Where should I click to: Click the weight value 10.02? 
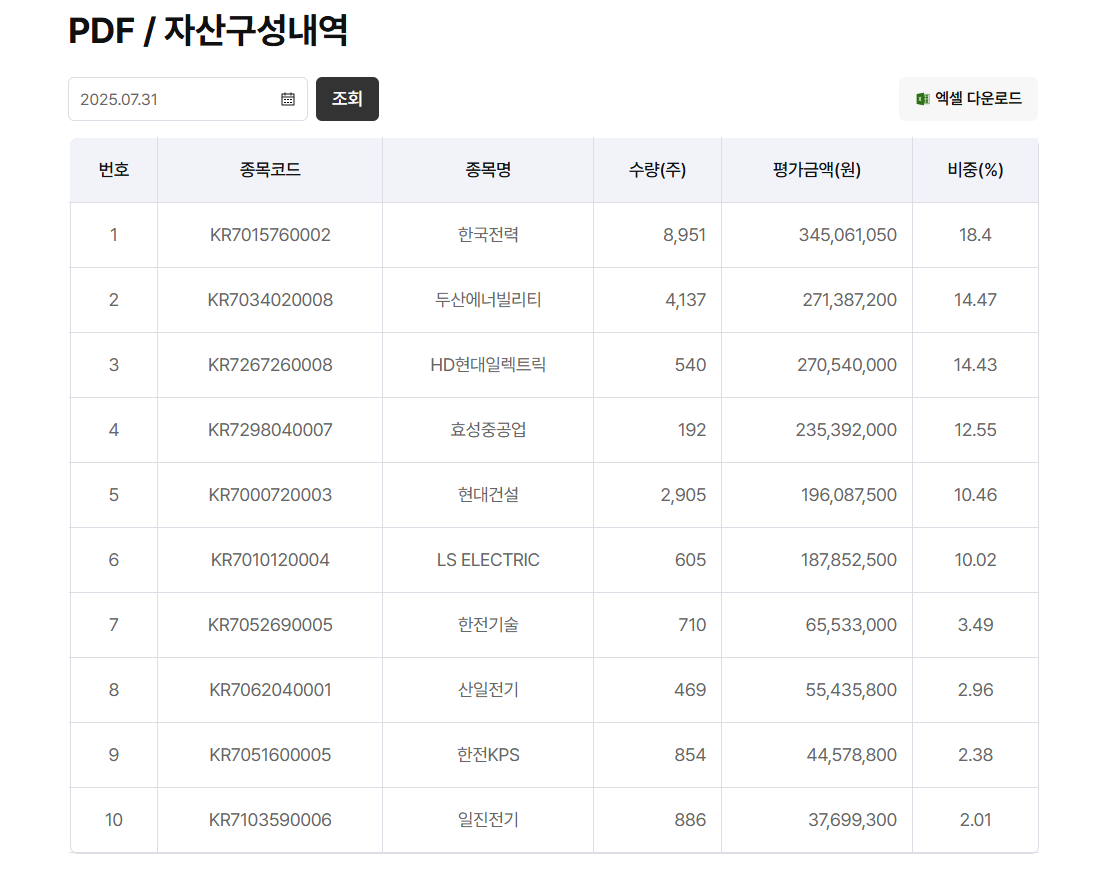pos(975,560)
